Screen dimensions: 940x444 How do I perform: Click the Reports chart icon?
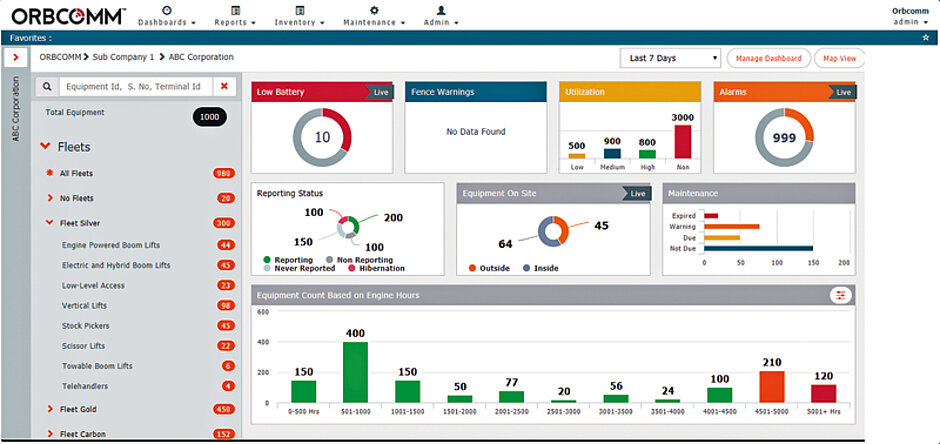235,9
